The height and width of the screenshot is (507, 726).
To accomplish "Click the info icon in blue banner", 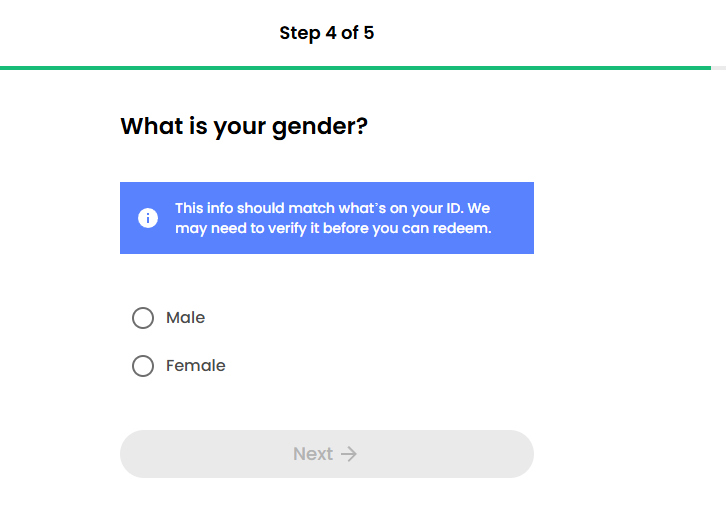I will (148, 218).
